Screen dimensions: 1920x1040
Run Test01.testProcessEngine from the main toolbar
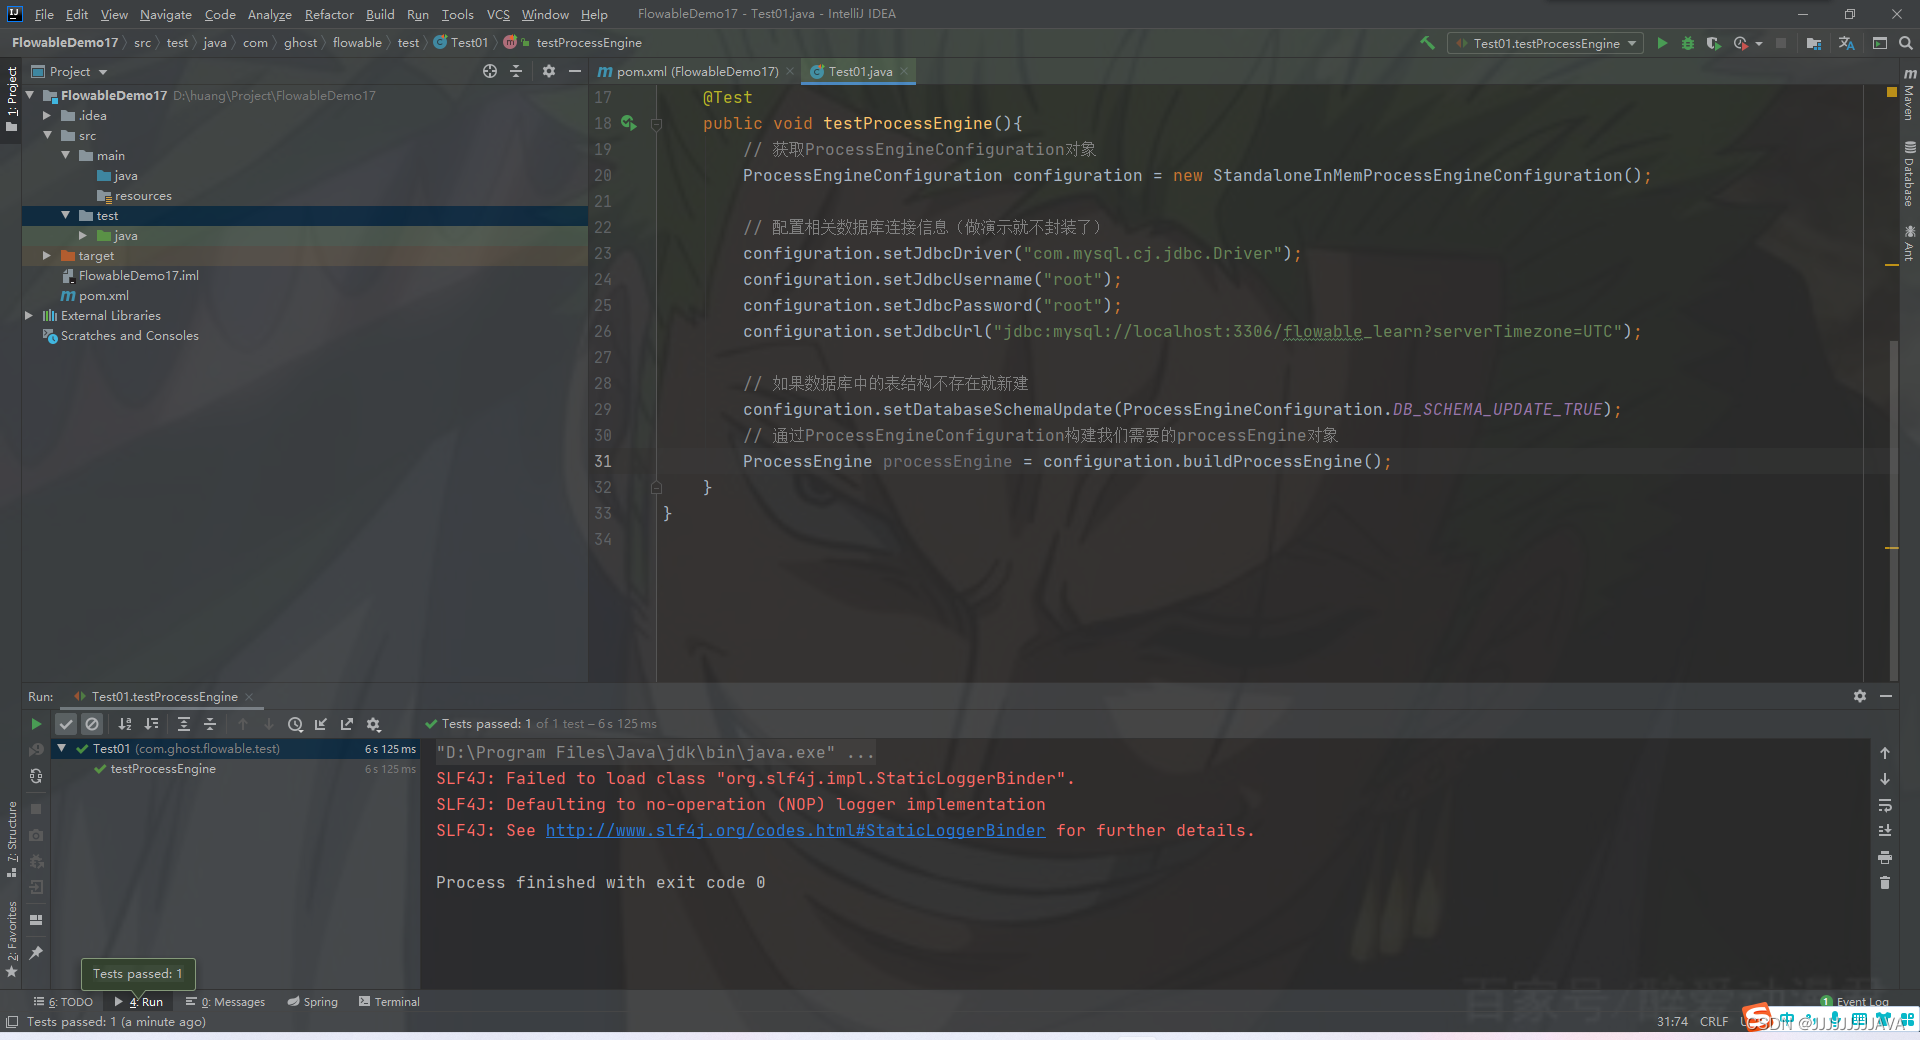[x=1662, y=43]
